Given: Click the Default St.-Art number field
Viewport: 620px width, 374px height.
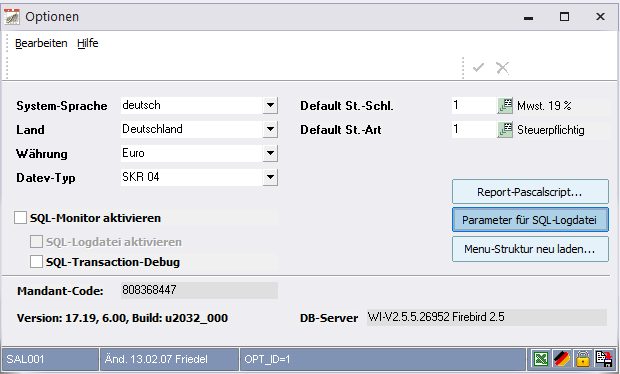Looking at the screenshot, I should pyautogui.click(x=474, y=130).
